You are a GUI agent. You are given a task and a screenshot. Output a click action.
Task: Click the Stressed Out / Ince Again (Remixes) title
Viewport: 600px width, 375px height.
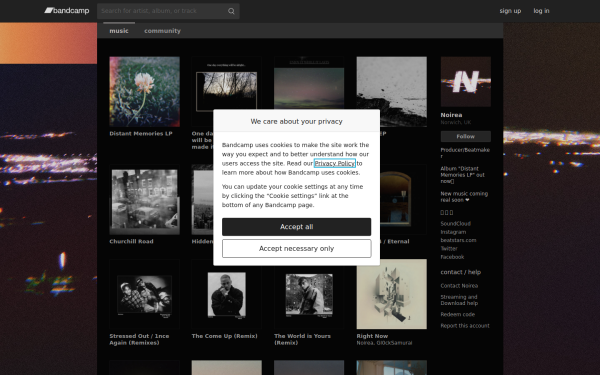click(x=139, y=339)
